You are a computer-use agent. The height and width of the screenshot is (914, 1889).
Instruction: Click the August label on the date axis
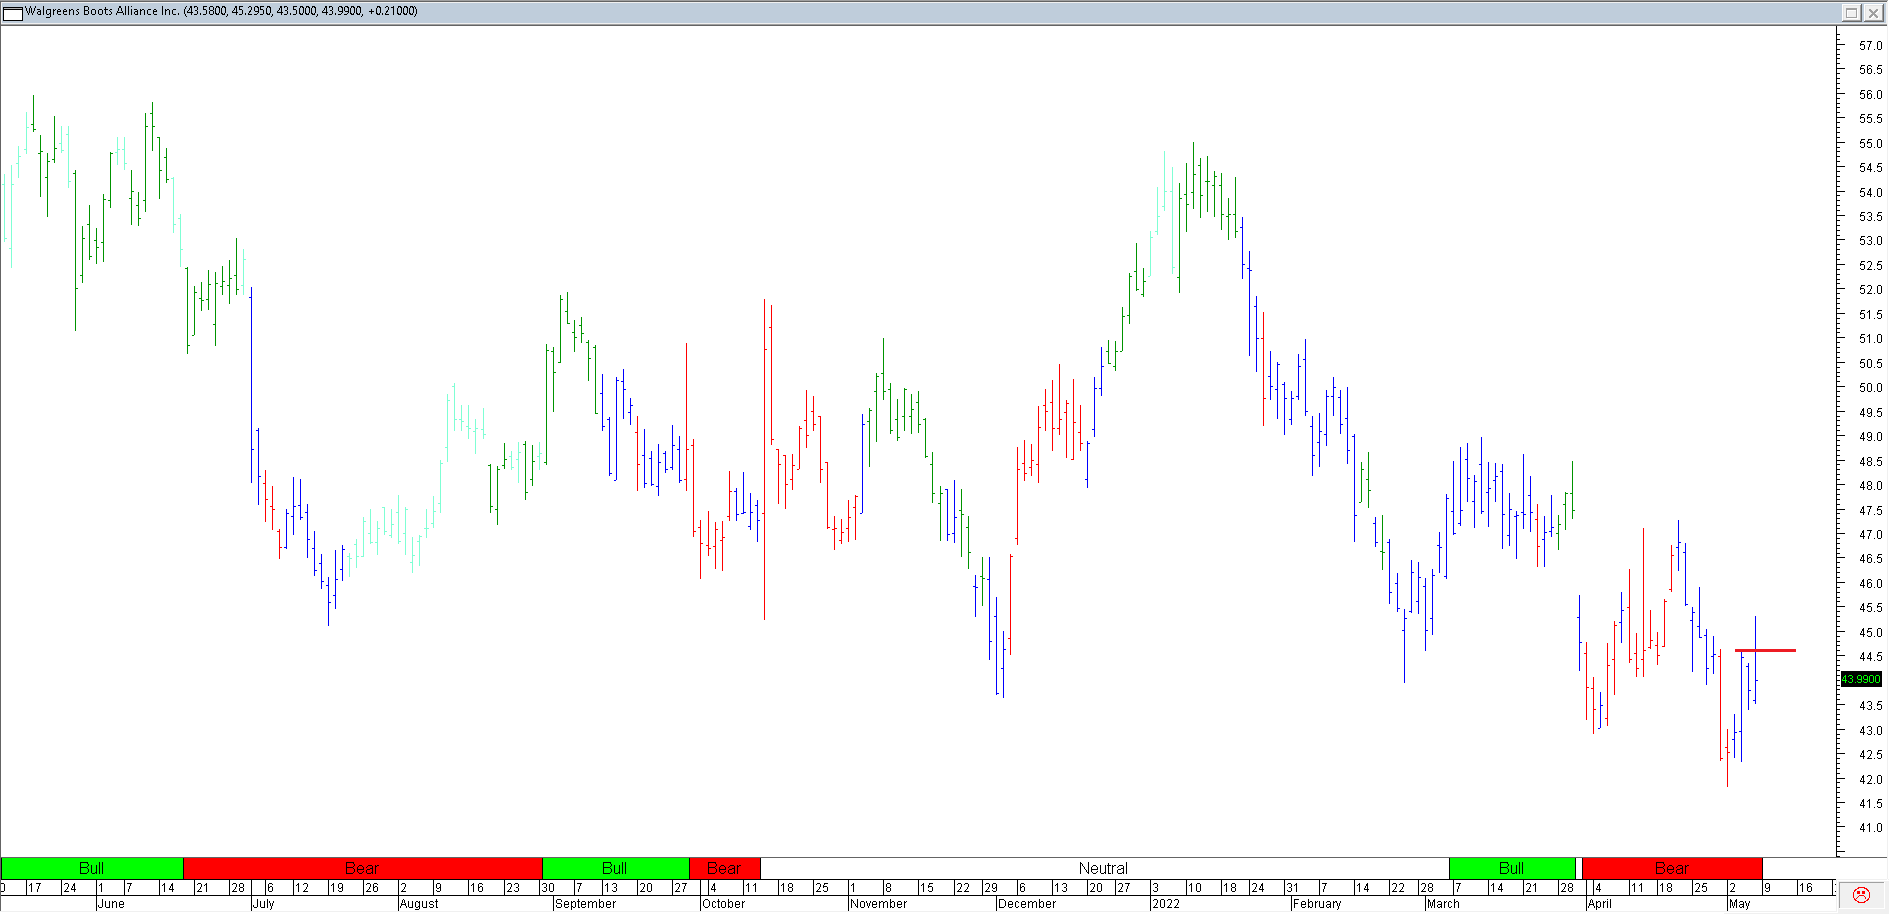[419, 904]
